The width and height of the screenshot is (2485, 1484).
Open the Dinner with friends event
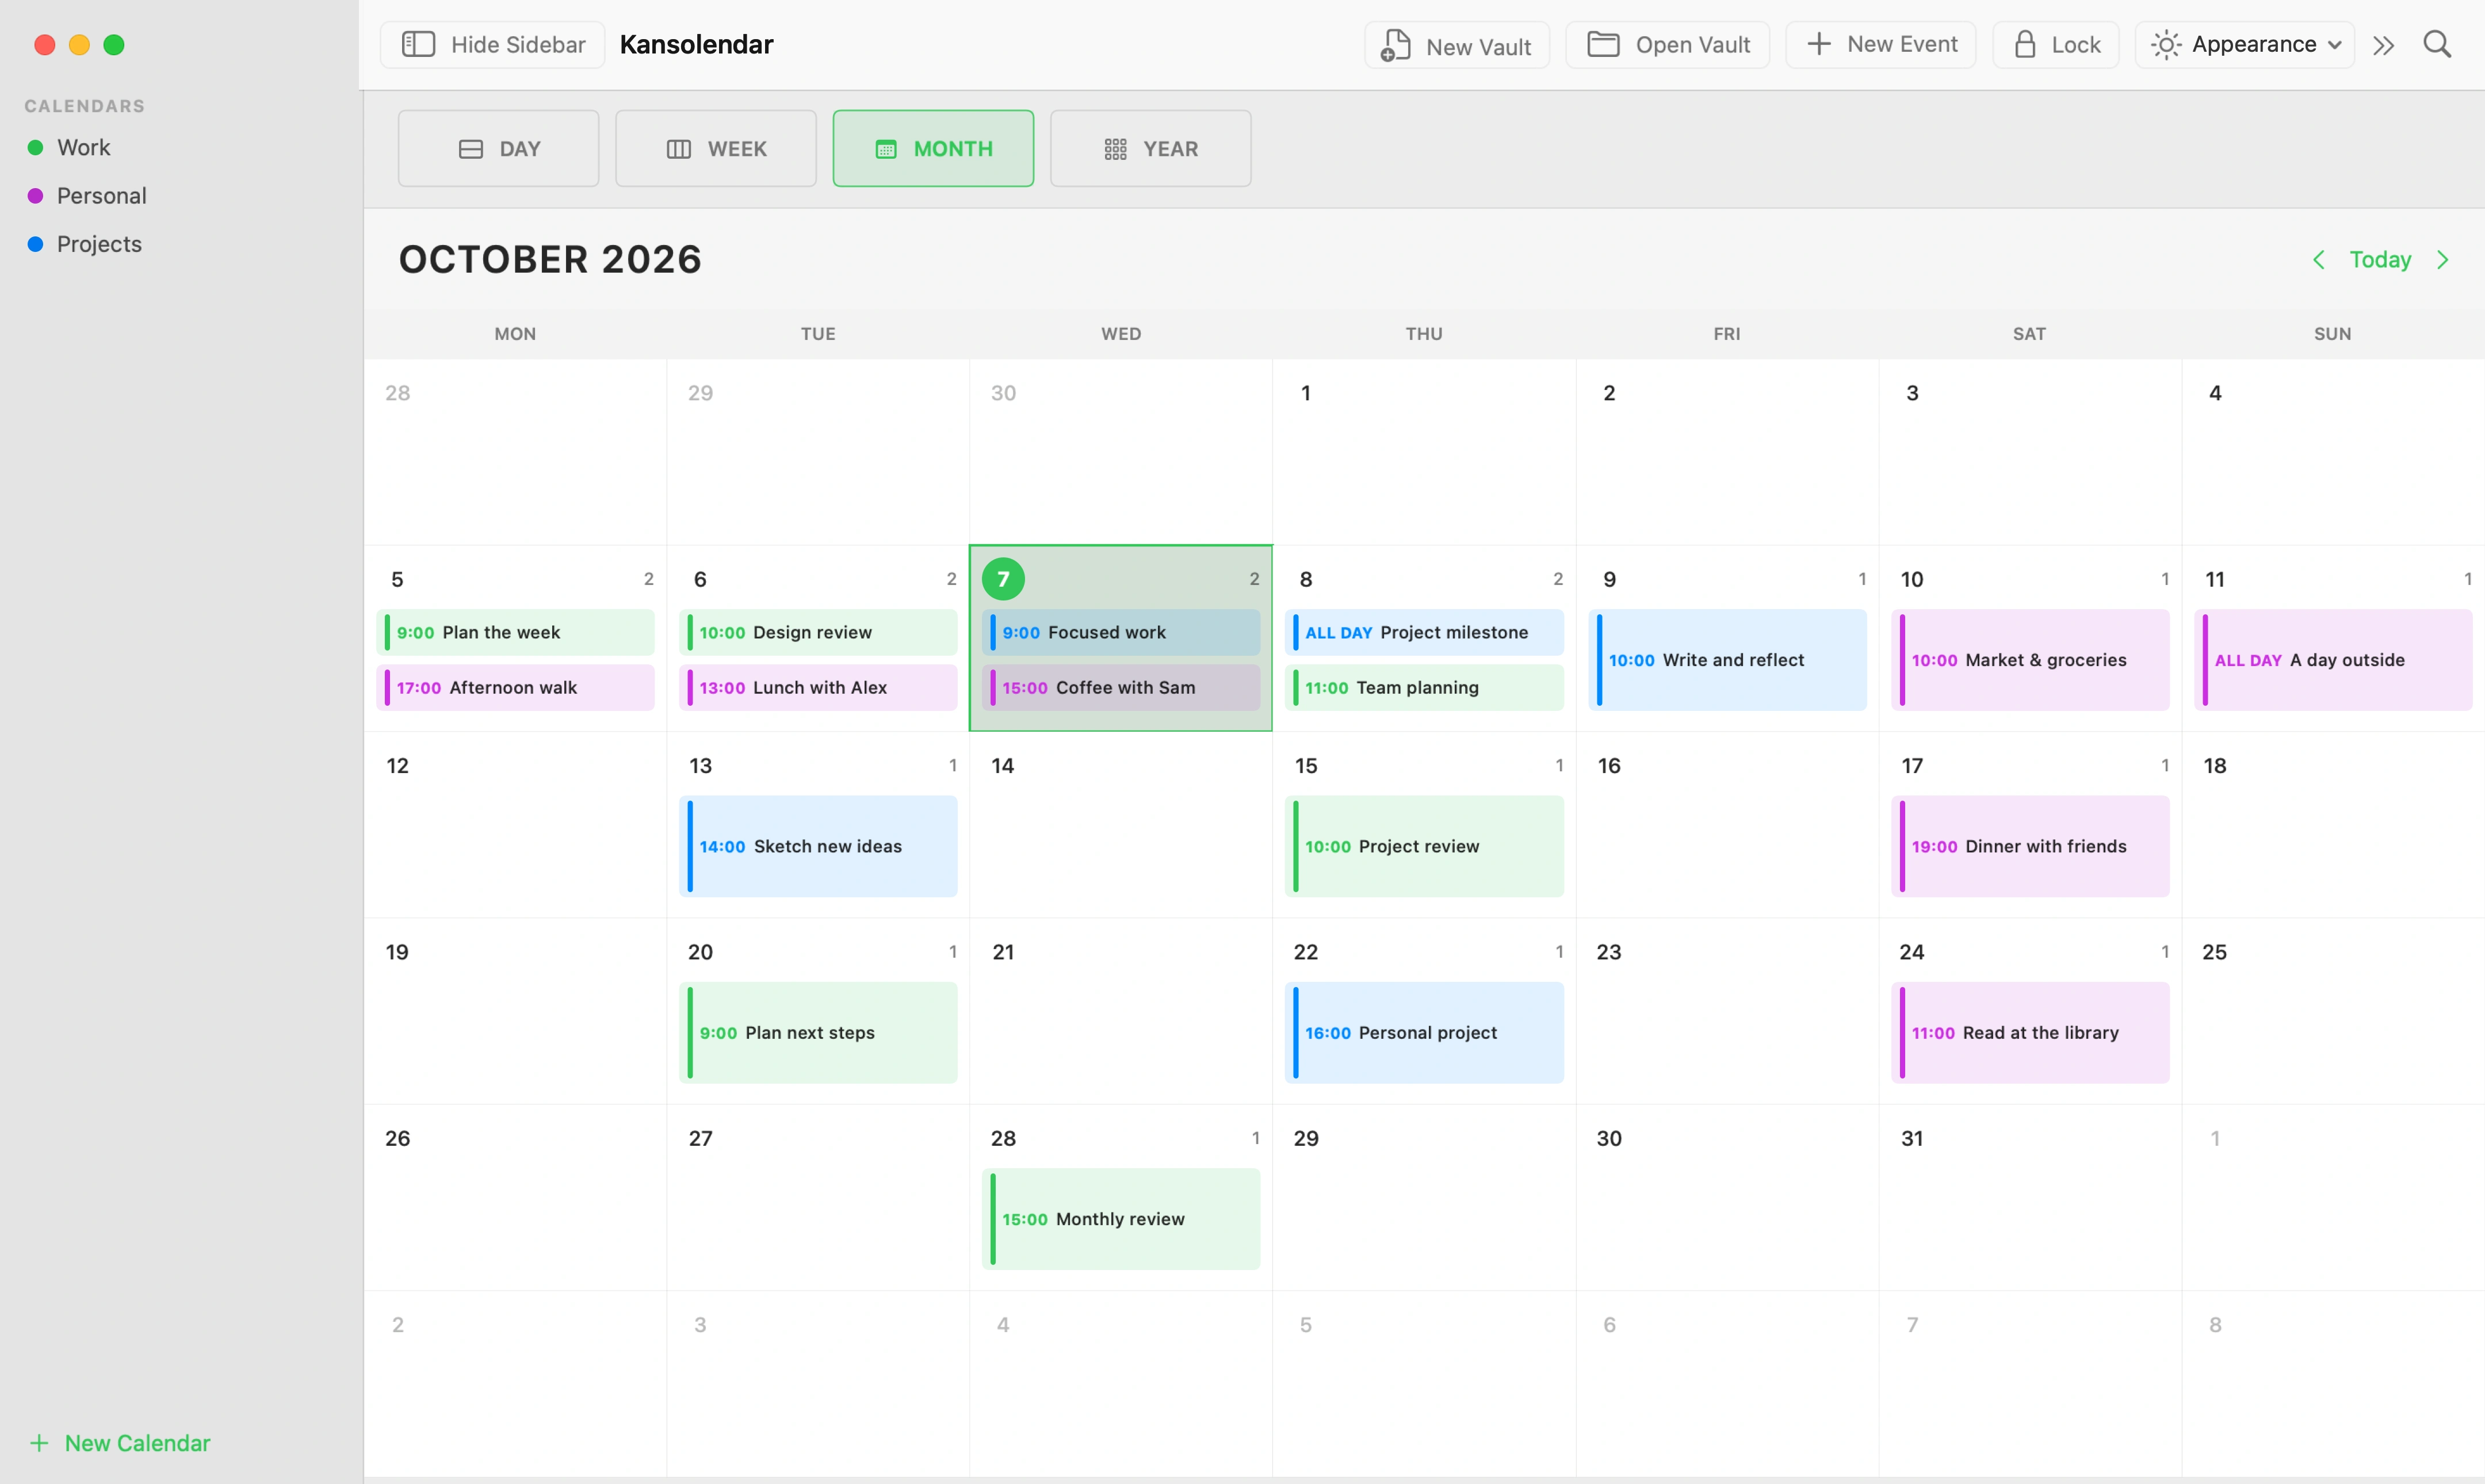(2030, 846)
